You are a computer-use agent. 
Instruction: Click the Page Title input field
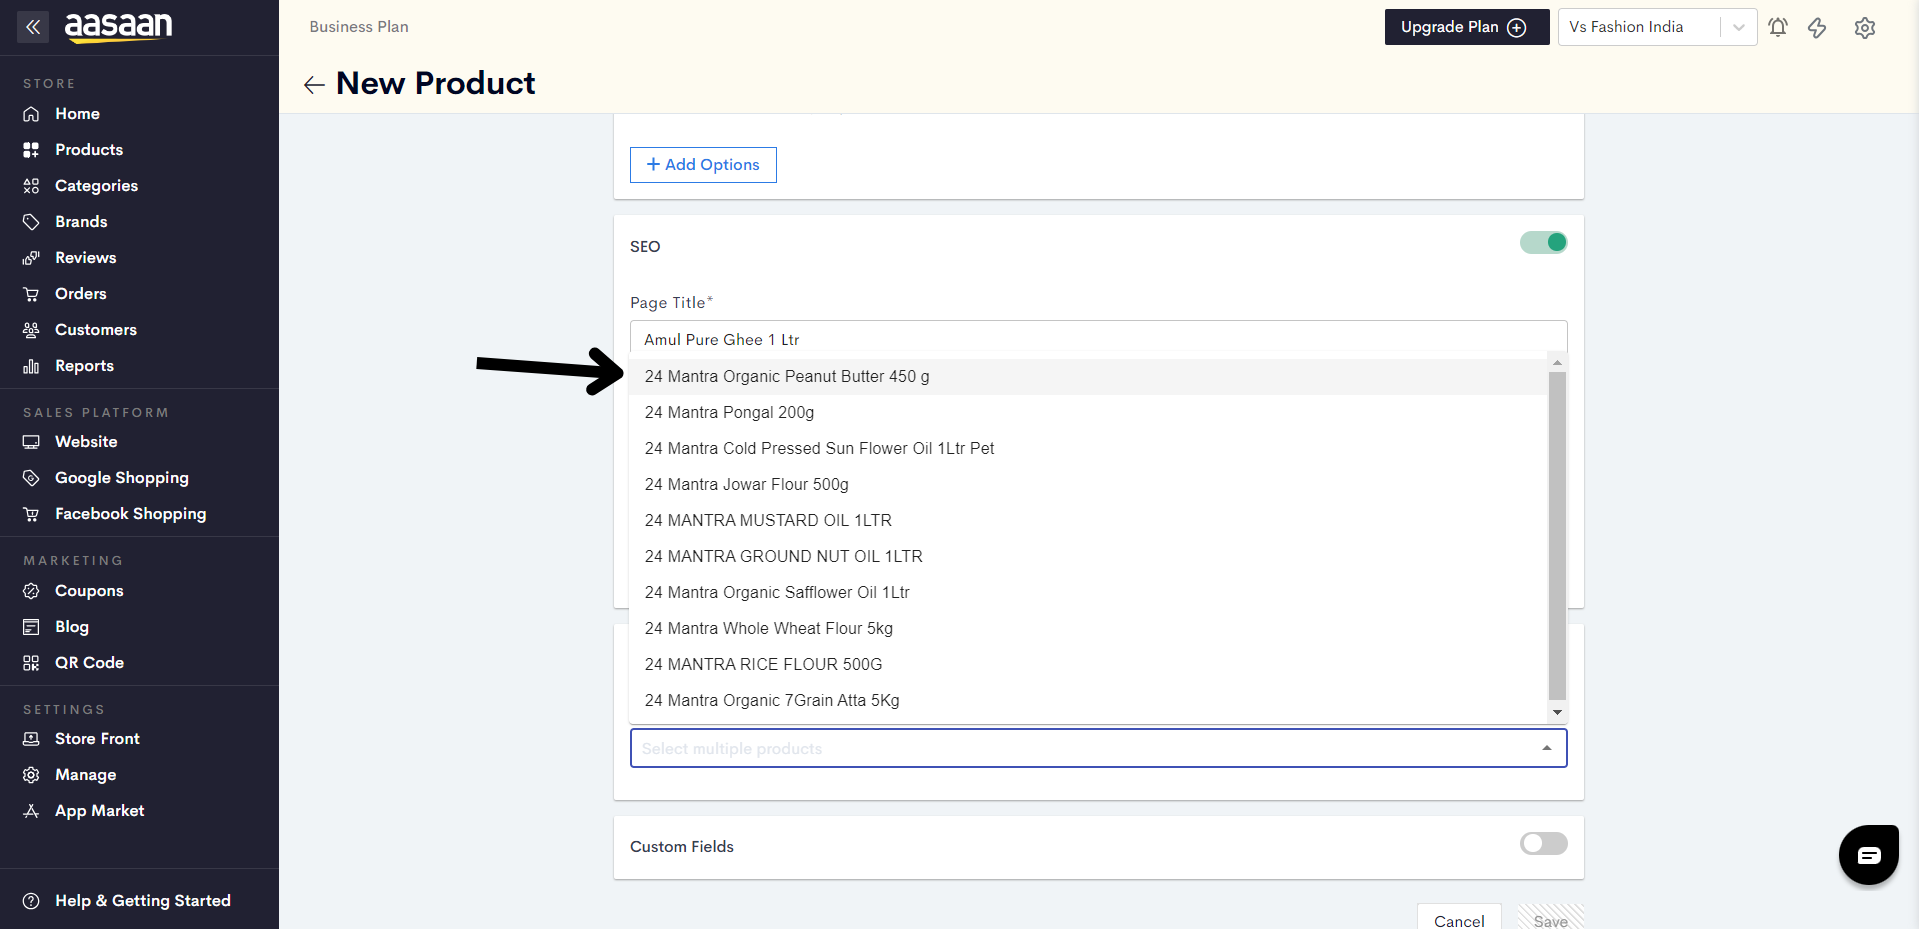click(1098, 339)
